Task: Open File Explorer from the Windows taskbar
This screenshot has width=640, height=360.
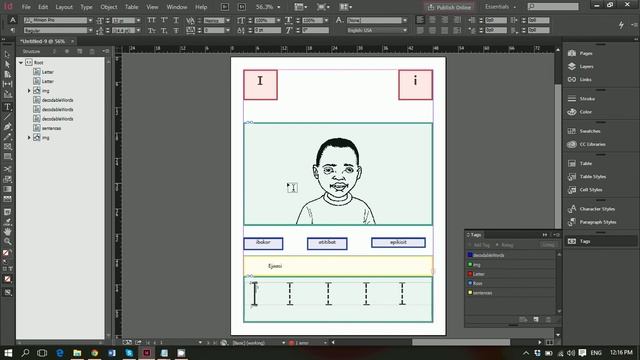Action: point(77,353)
